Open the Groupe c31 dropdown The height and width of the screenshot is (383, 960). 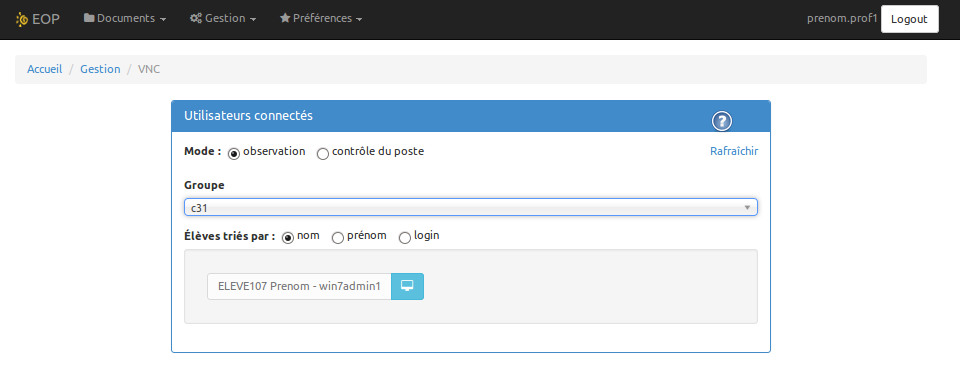pos(471,207)
